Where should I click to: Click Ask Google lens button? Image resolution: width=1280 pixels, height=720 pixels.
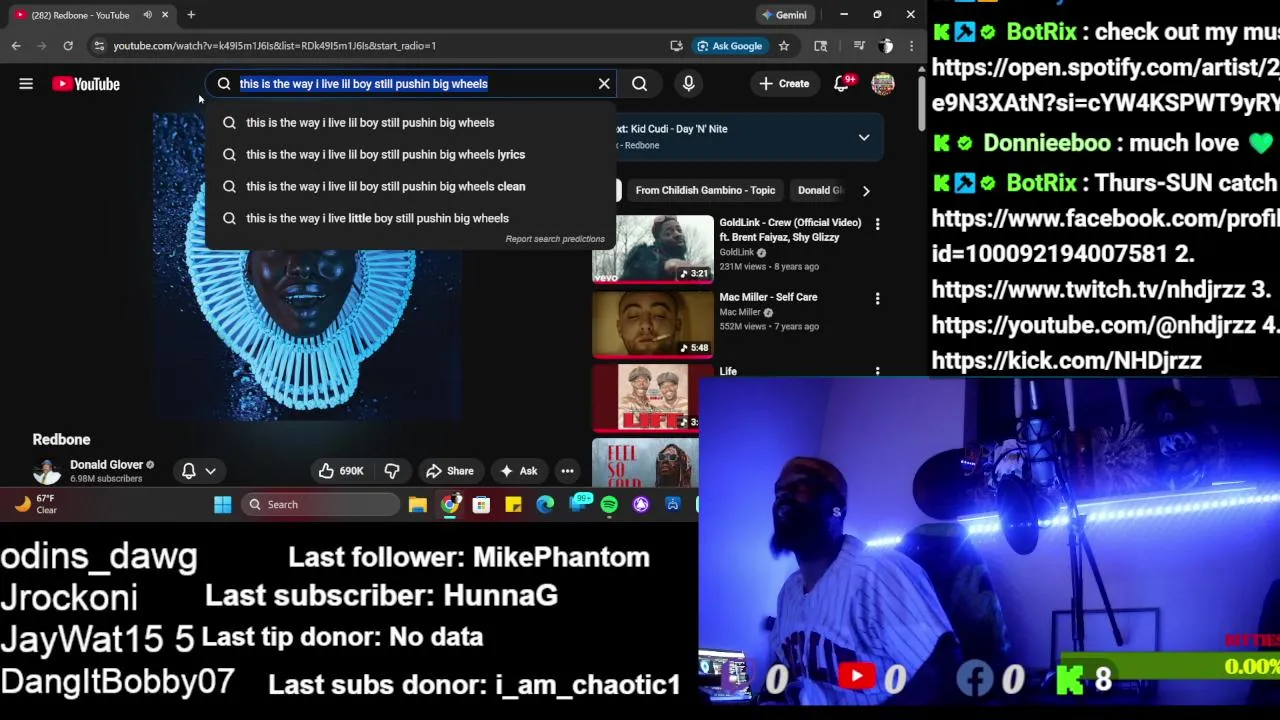(730, 46)
